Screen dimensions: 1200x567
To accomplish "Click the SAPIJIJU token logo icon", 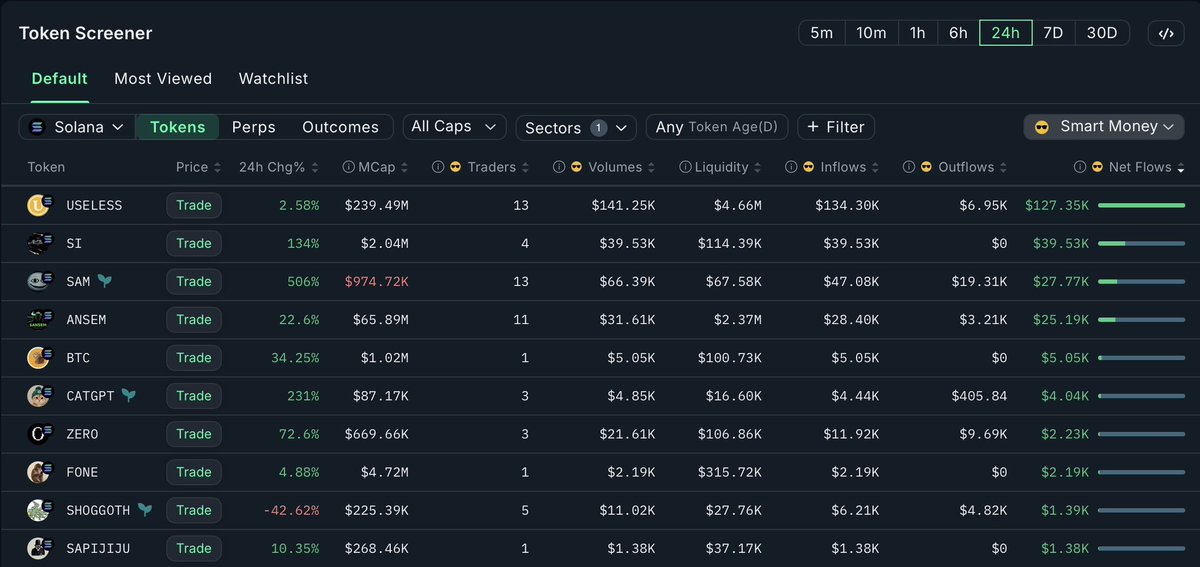I will [x=38, y=547].
